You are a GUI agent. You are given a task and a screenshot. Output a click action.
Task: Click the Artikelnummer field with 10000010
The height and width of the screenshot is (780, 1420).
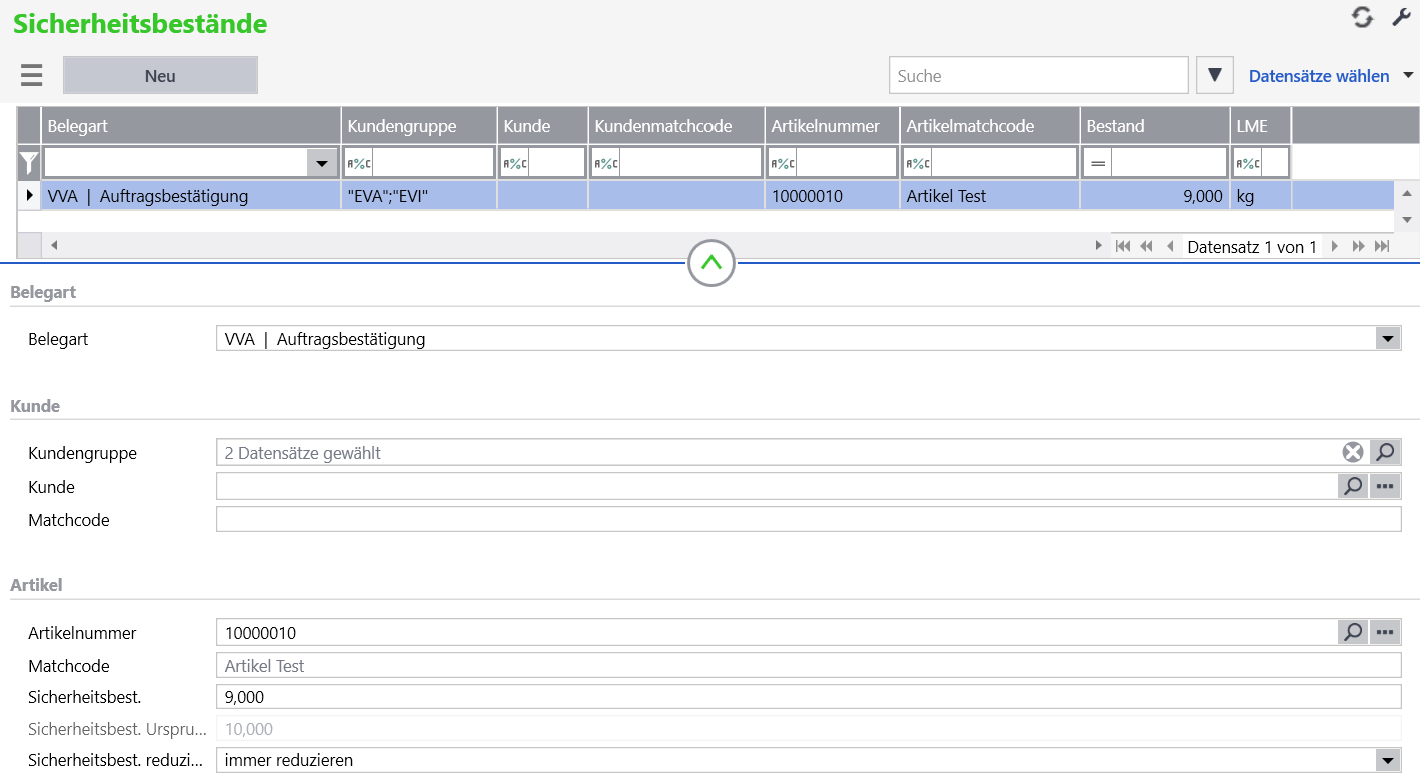pos(777,632)
